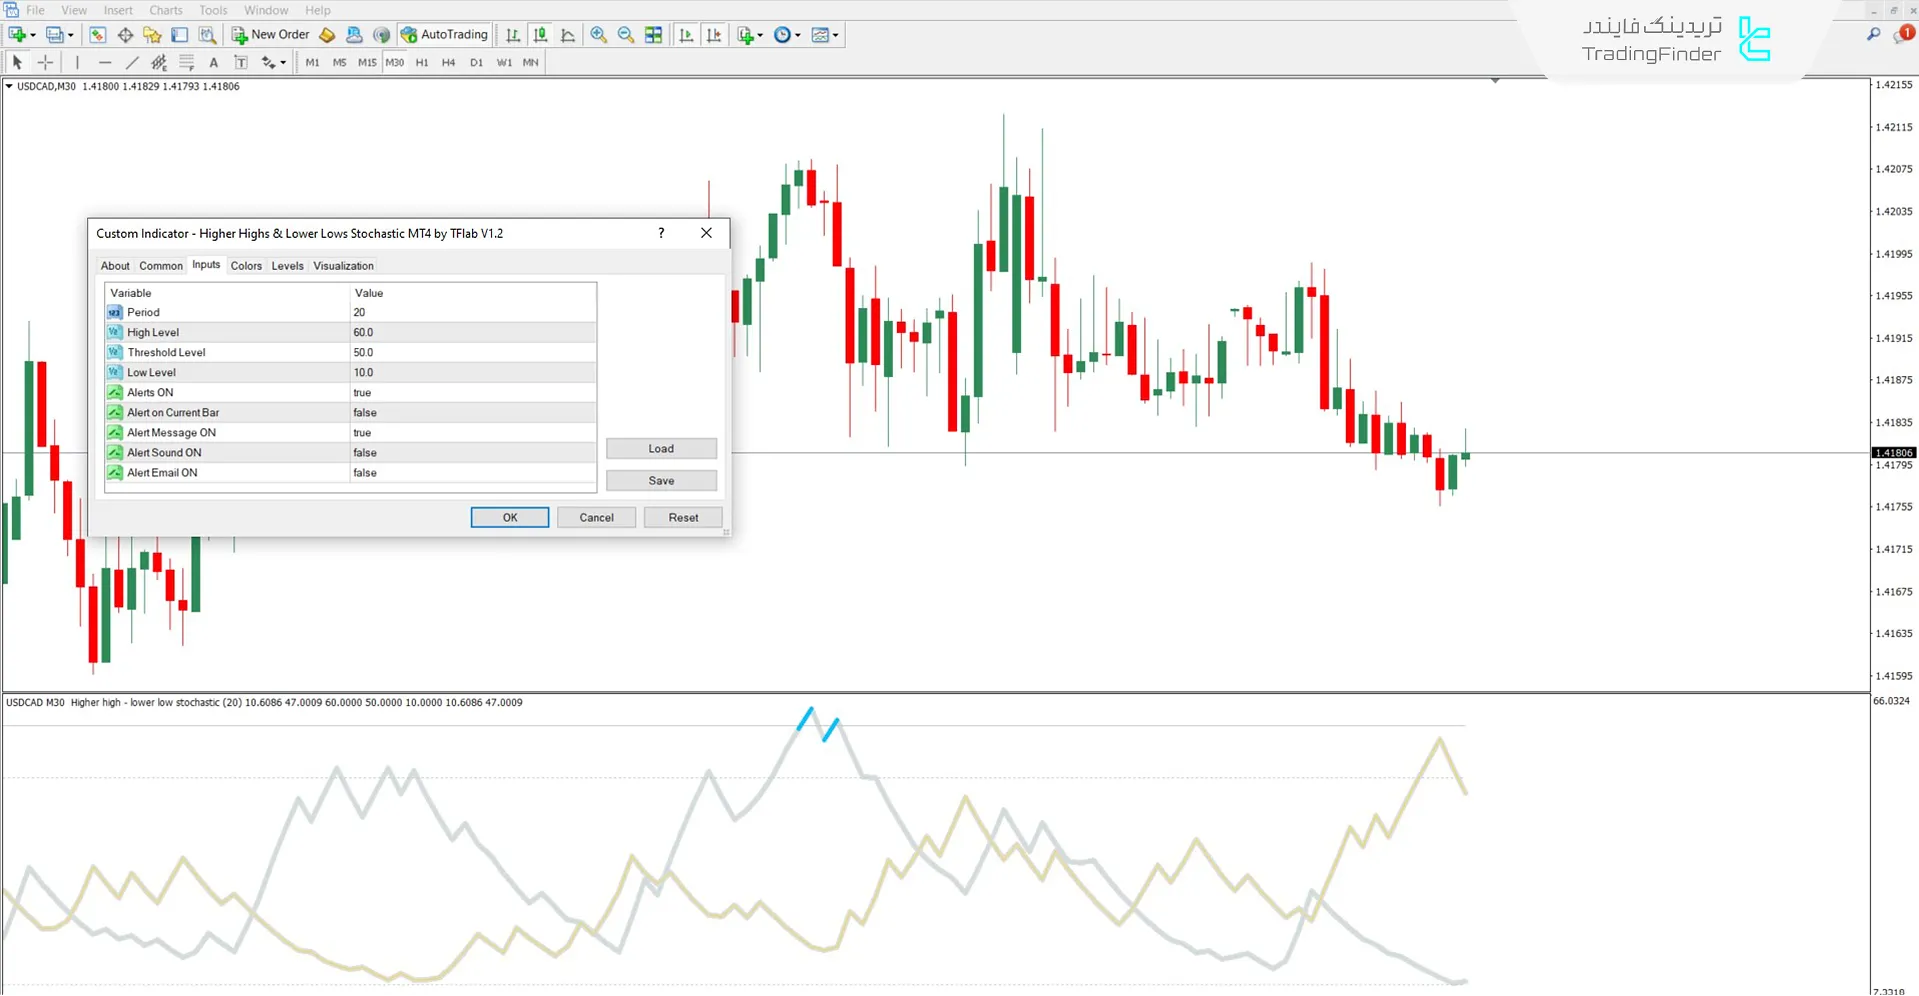The width and height of the screenshot is (1919, 996).
Task: Select the Crosshair tool
Action: click(45, 62)
